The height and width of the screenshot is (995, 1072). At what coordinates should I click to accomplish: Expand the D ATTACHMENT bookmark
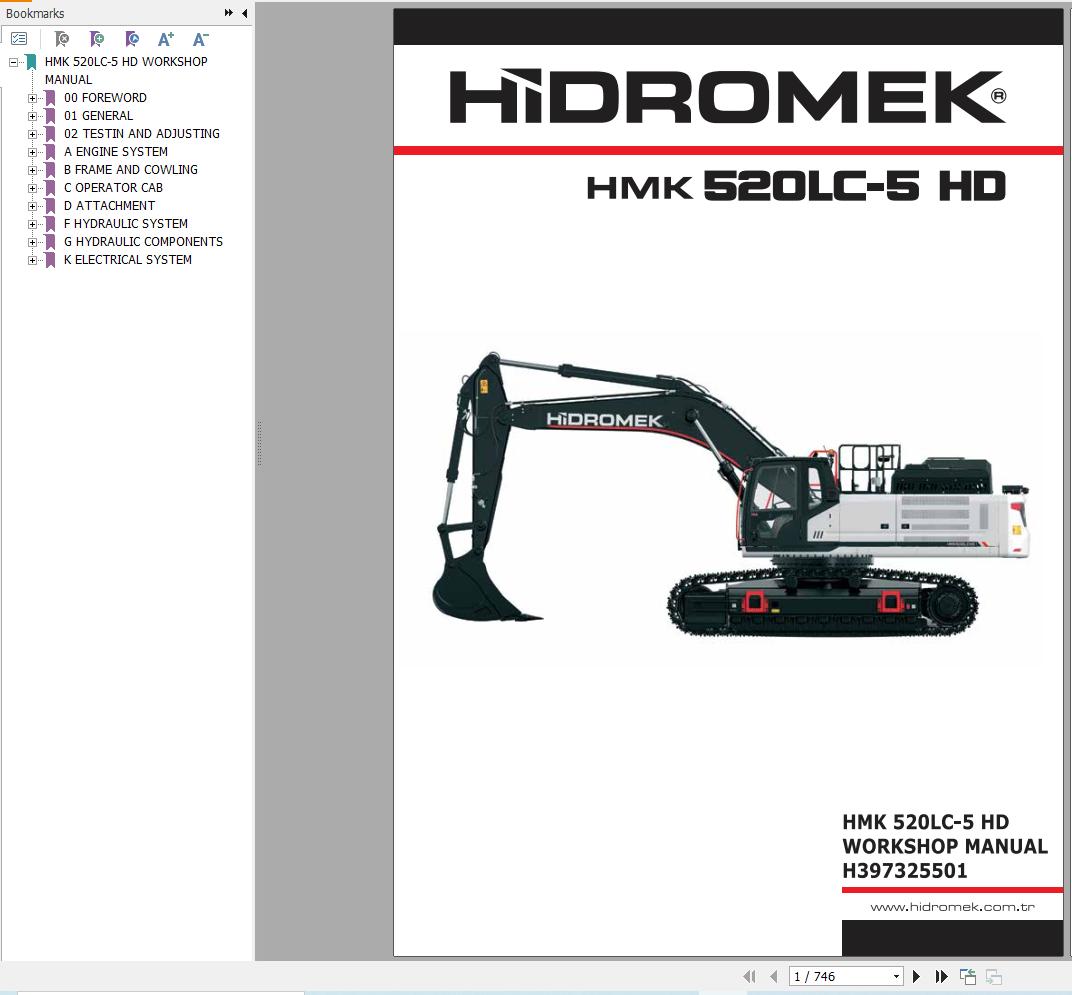(32, 207)
